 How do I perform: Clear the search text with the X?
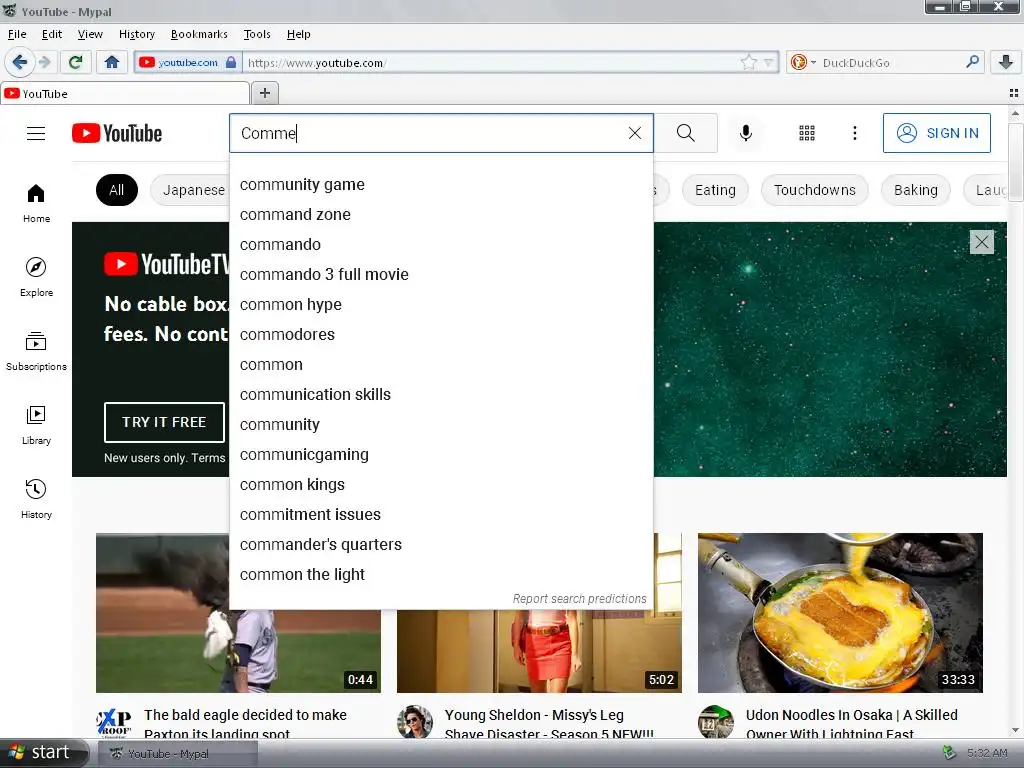click(634, 133)
